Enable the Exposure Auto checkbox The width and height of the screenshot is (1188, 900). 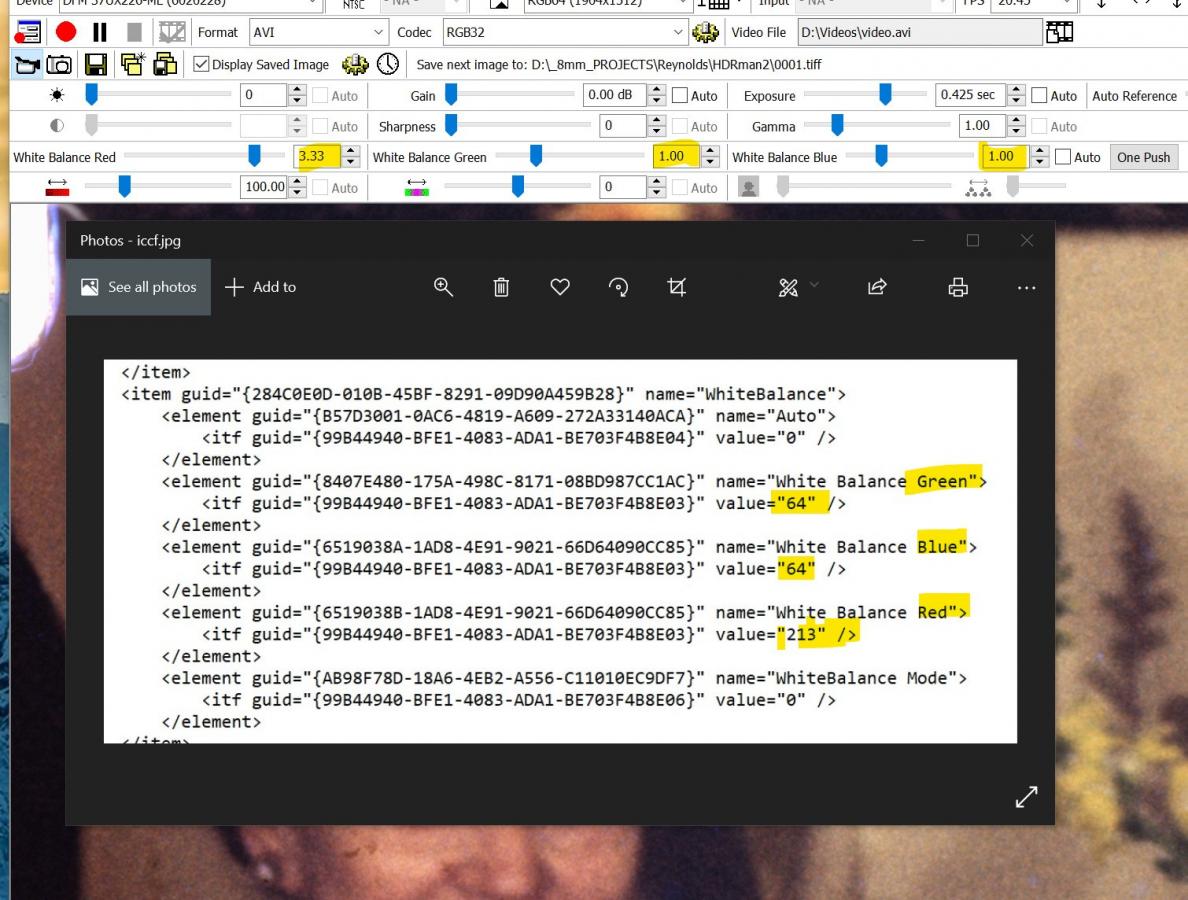click(1040, 95)
